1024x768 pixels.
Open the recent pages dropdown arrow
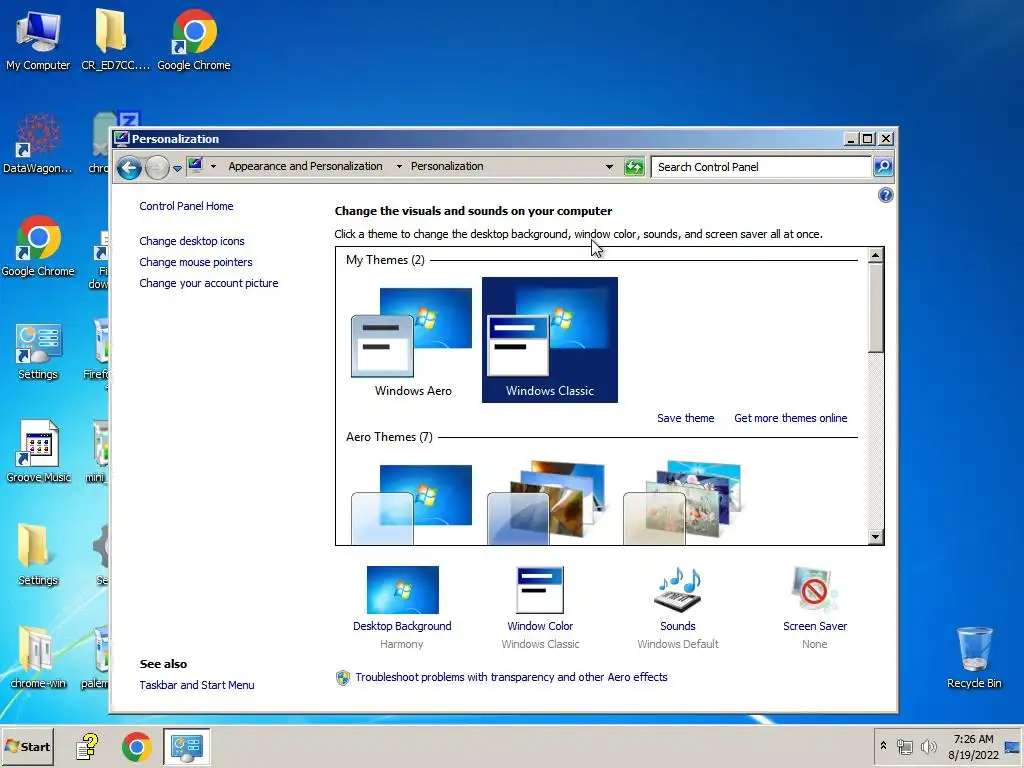point(177,168)
